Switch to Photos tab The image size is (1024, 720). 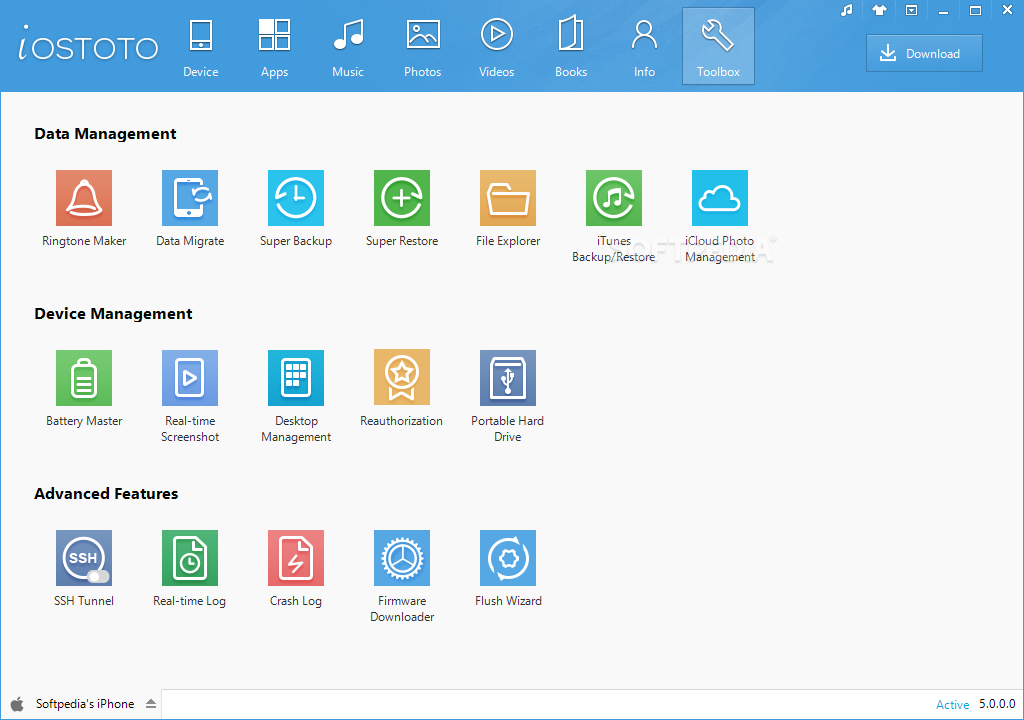pyautogui.click(x=423, y=47)
